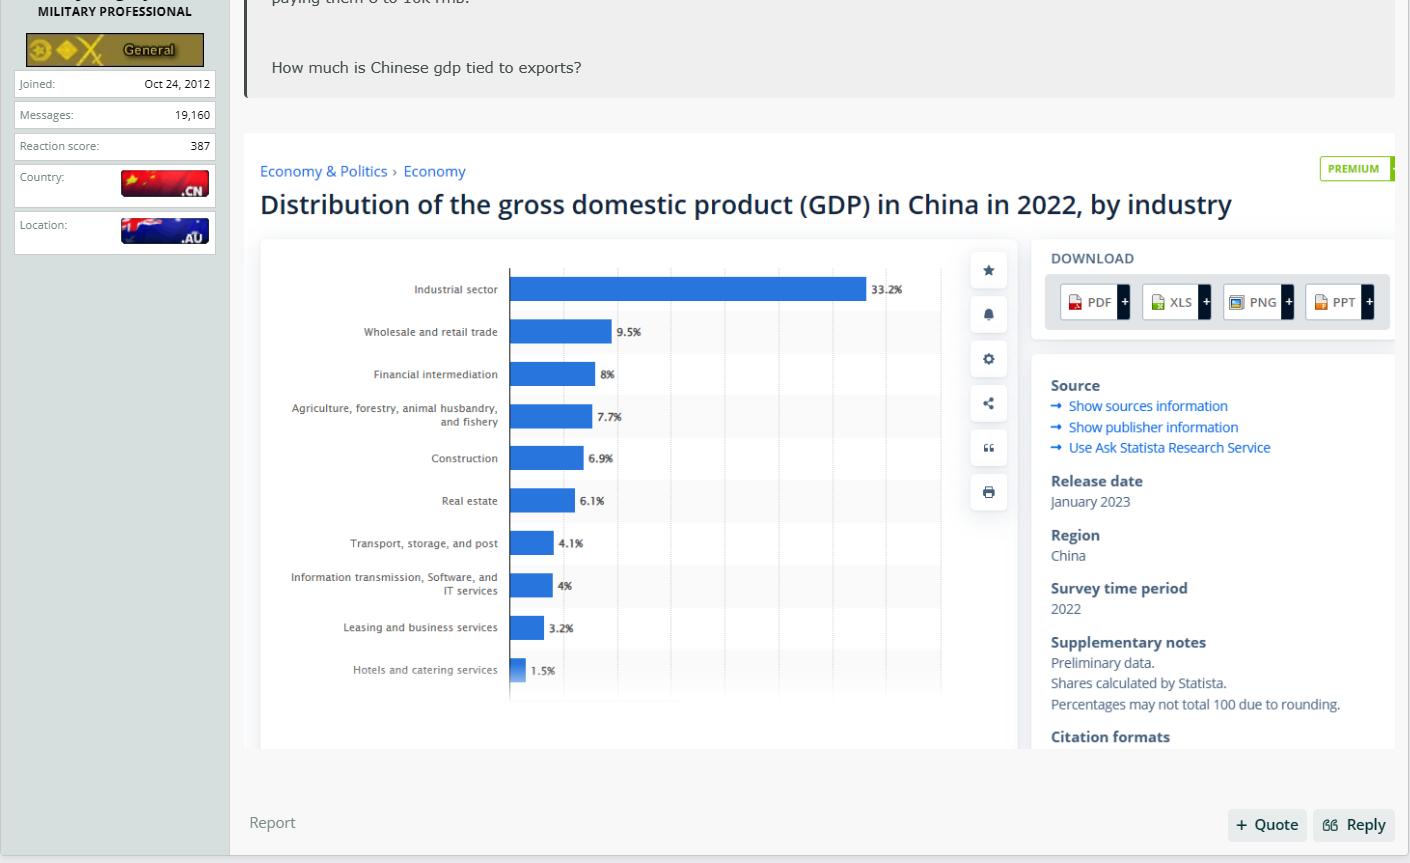Click Show sources information link
Screen dimensions: 1410x863
(1148, 406)
